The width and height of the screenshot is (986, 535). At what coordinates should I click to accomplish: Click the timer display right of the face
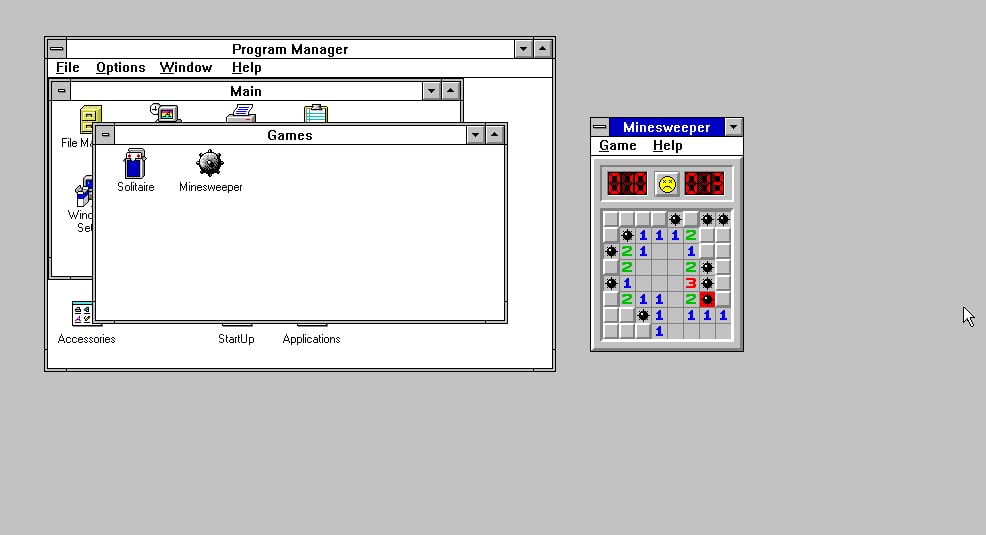coord(704,184)
